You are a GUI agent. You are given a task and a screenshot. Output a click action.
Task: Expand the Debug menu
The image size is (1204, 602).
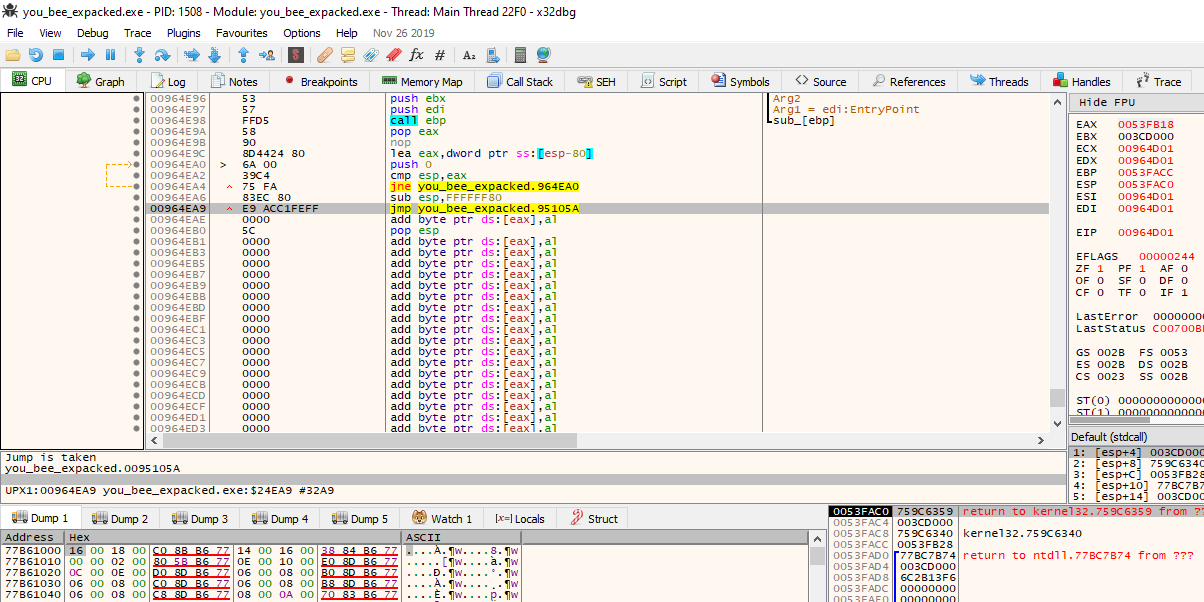[92, 33]
